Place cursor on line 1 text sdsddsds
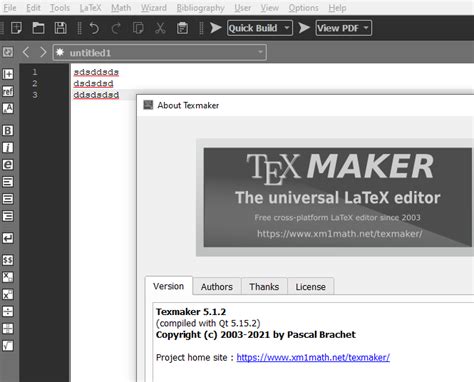The height and width of the screenshot is (382, 474). pyautogui.click(x=96, y=72)
